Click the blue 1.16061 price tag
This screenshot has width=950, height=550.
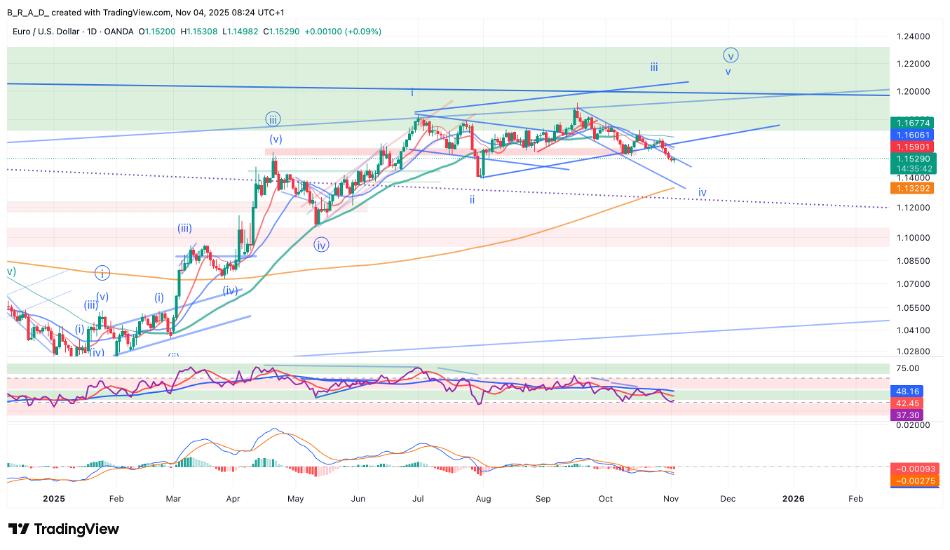point(914,134)
